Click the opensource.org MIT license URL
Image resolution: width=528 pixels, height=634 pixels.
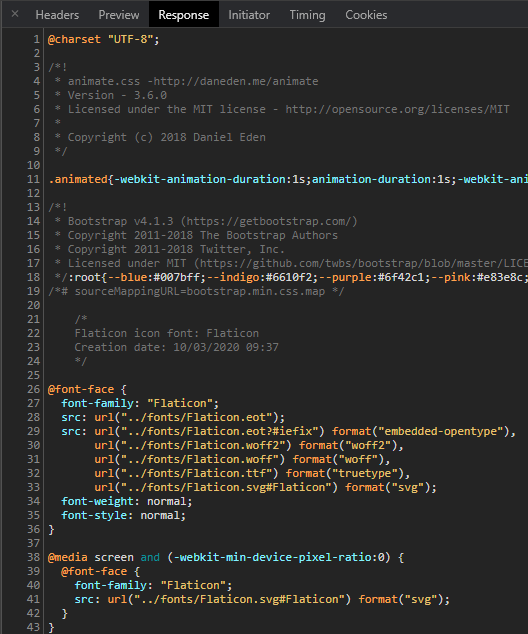tap(397, 109)
